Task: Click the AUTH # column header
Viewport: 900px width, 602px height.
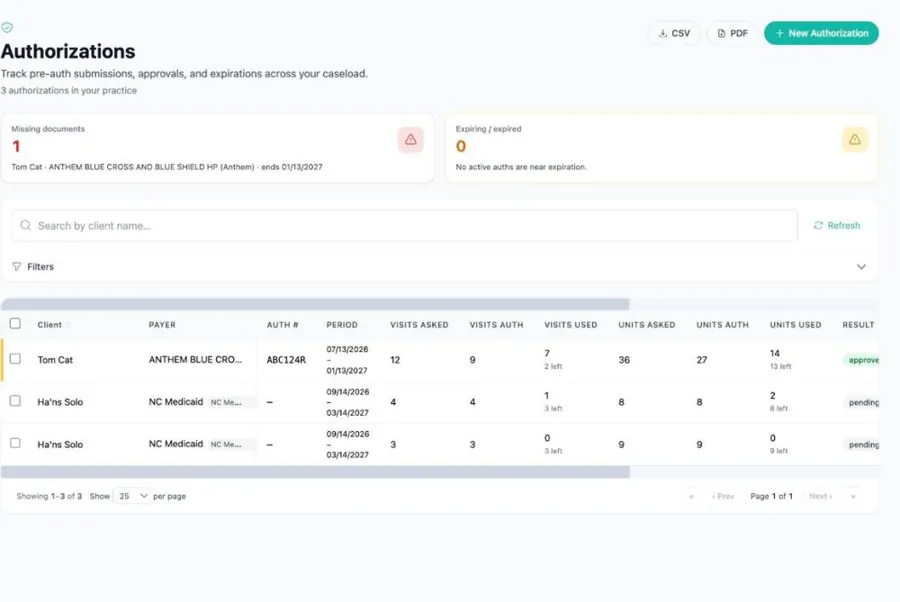Action: point(282,325)
